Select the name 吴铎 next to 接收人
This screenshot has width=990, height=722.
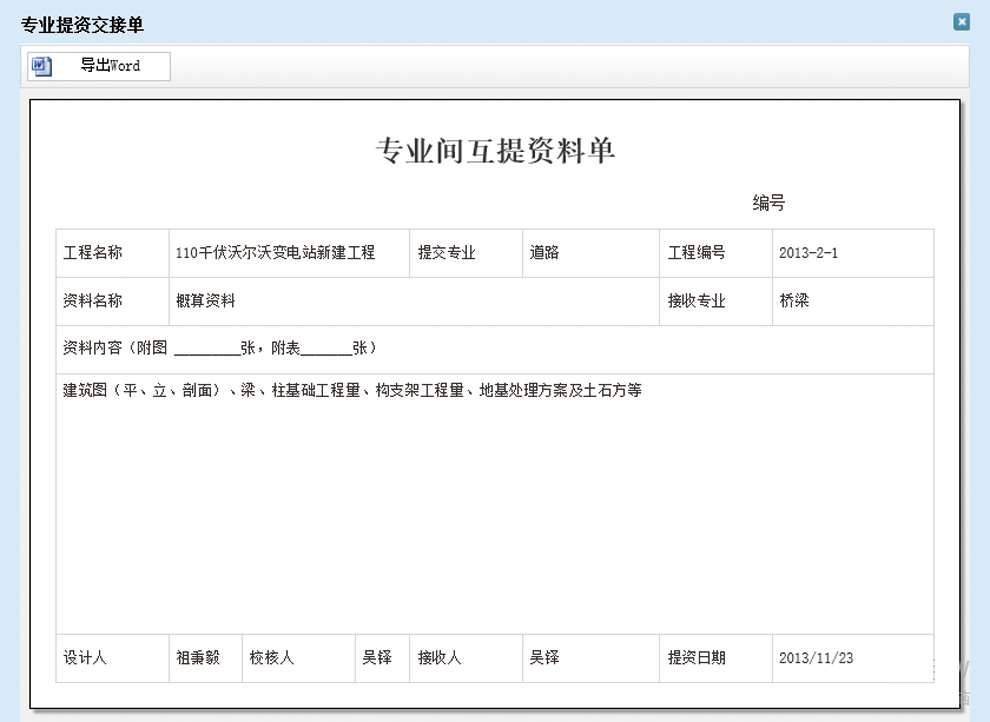544,658
